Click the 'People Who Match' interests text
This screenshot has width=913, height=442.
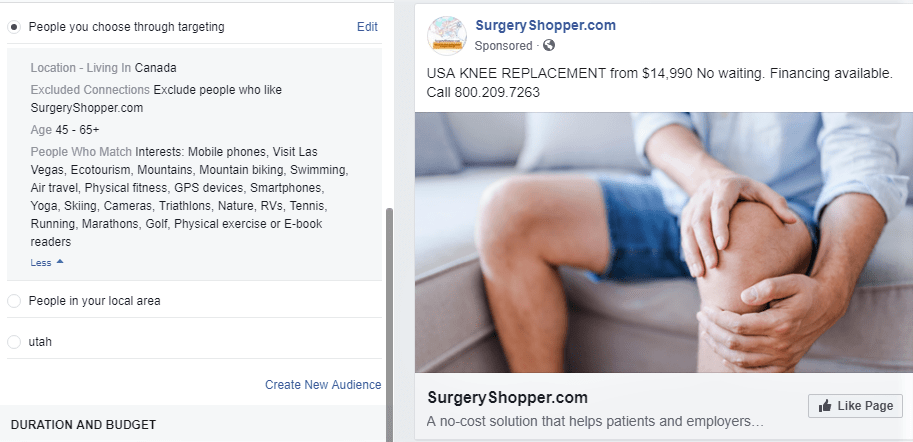tap(189, 197)
